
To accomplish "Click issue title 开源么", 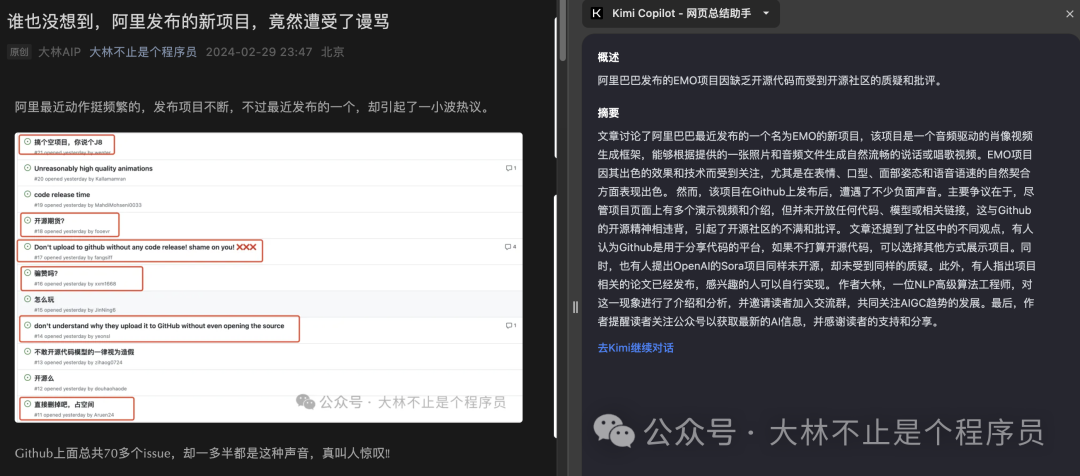I will click(44, 378).
